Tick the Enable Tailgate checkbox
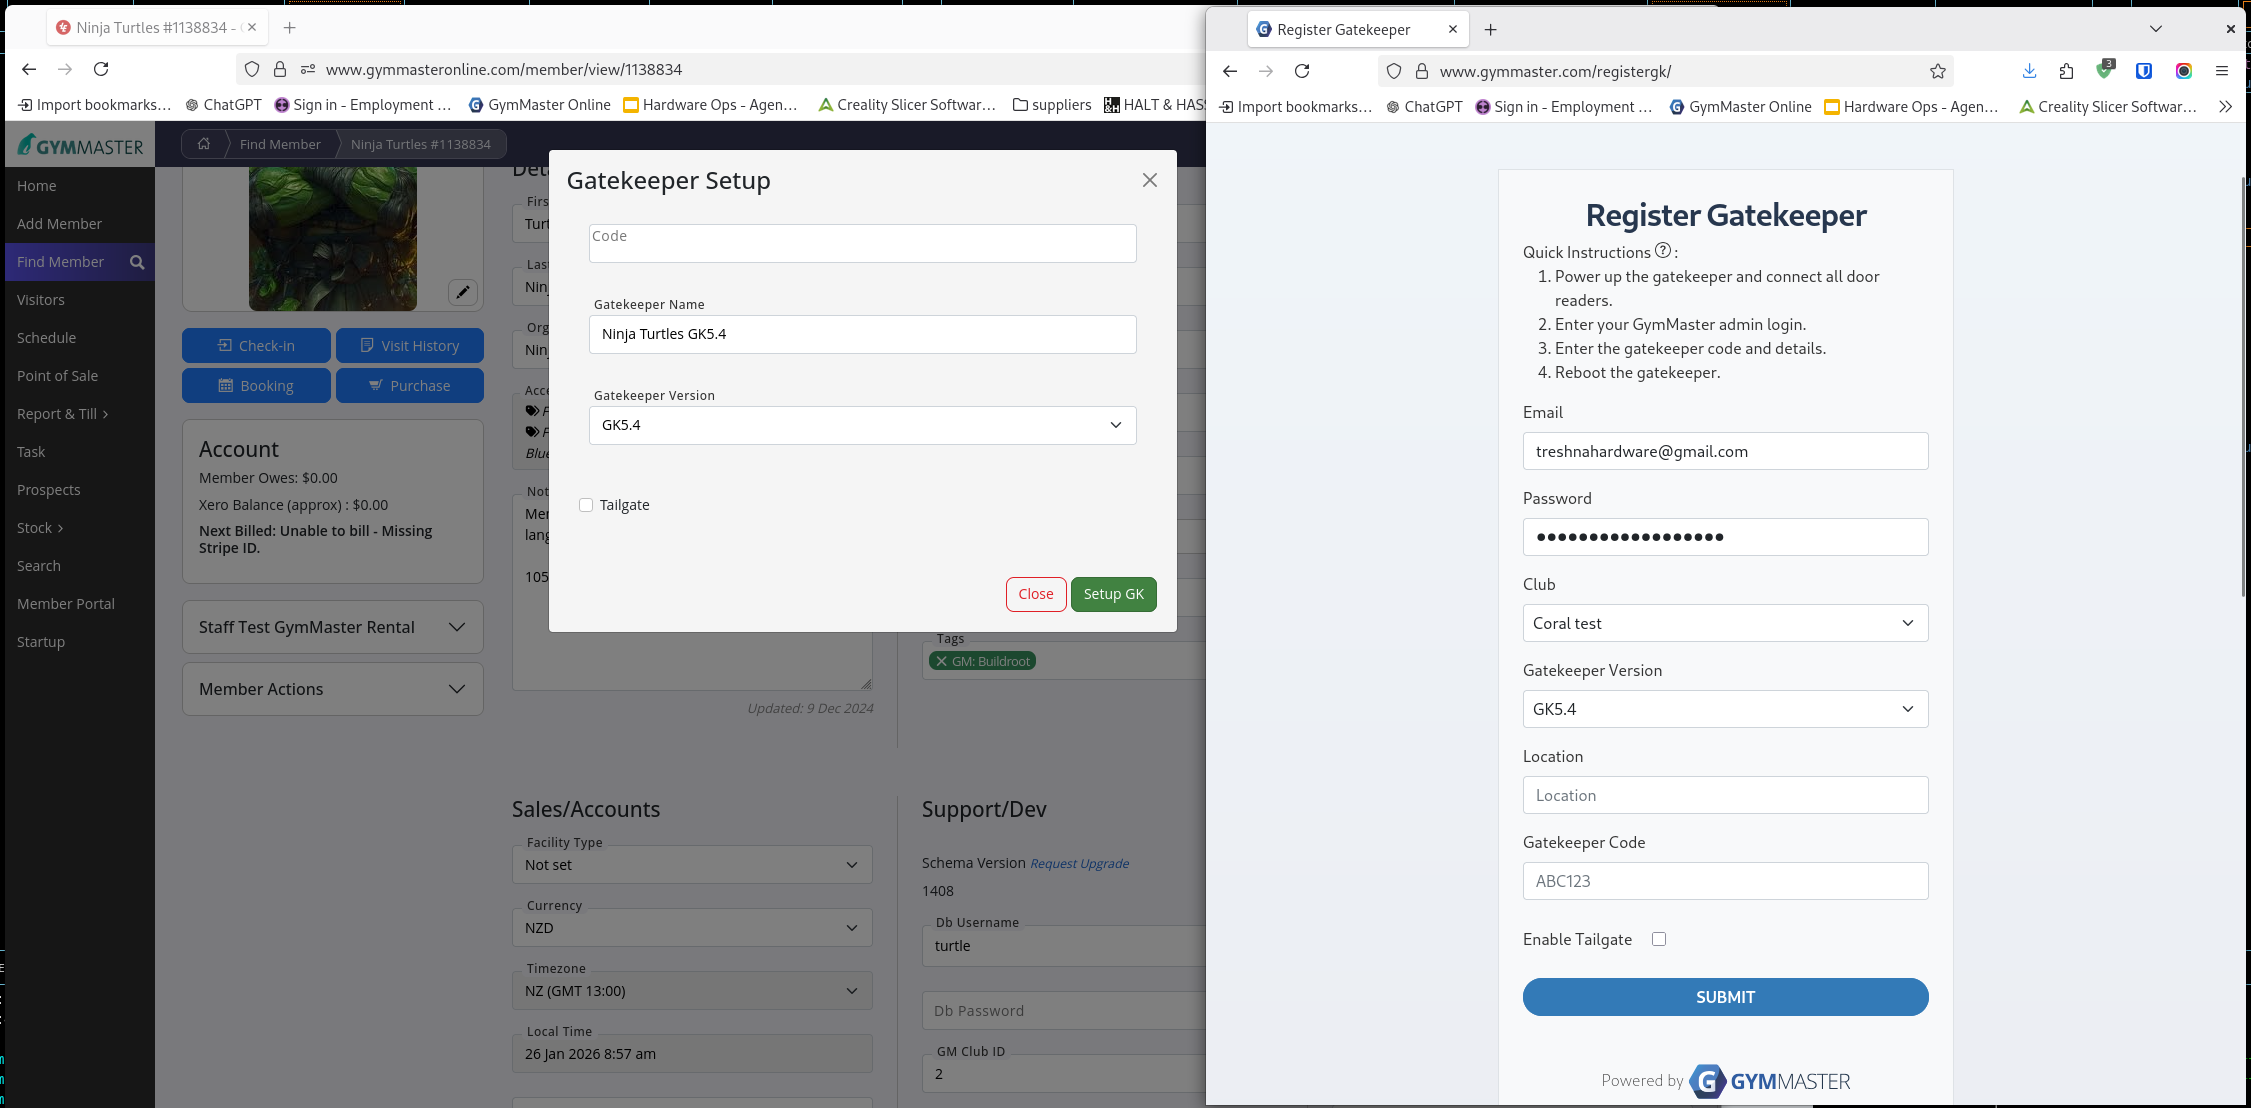 [1659, 939]
